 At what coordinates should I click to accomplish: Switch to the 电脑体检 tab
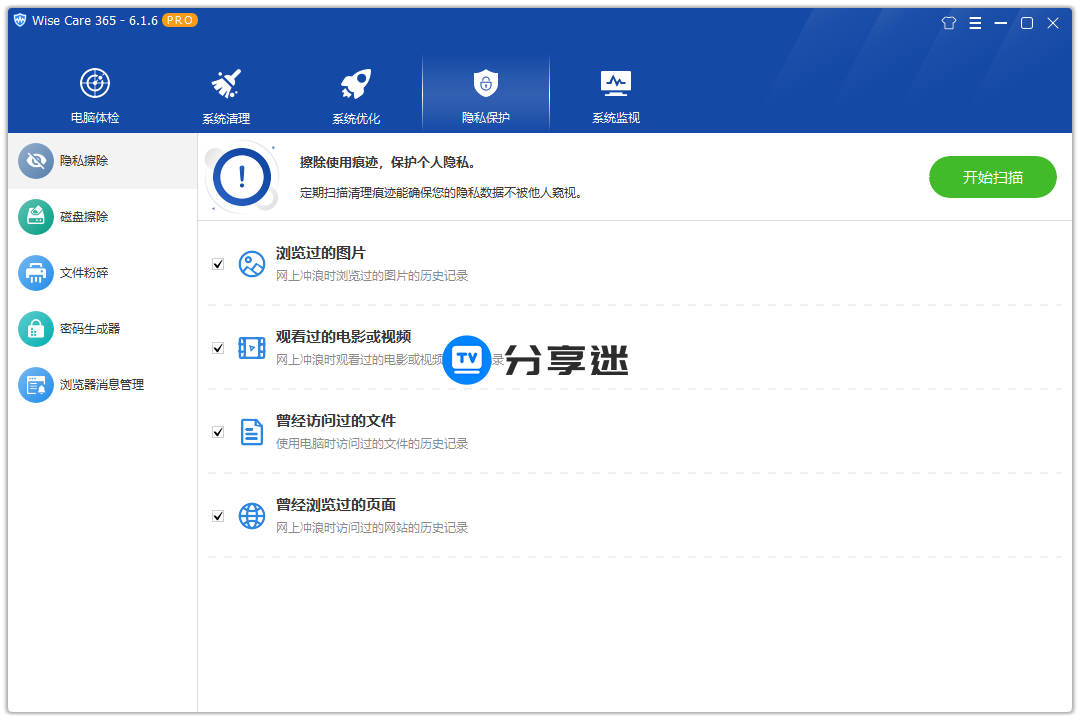click(95, 93)
